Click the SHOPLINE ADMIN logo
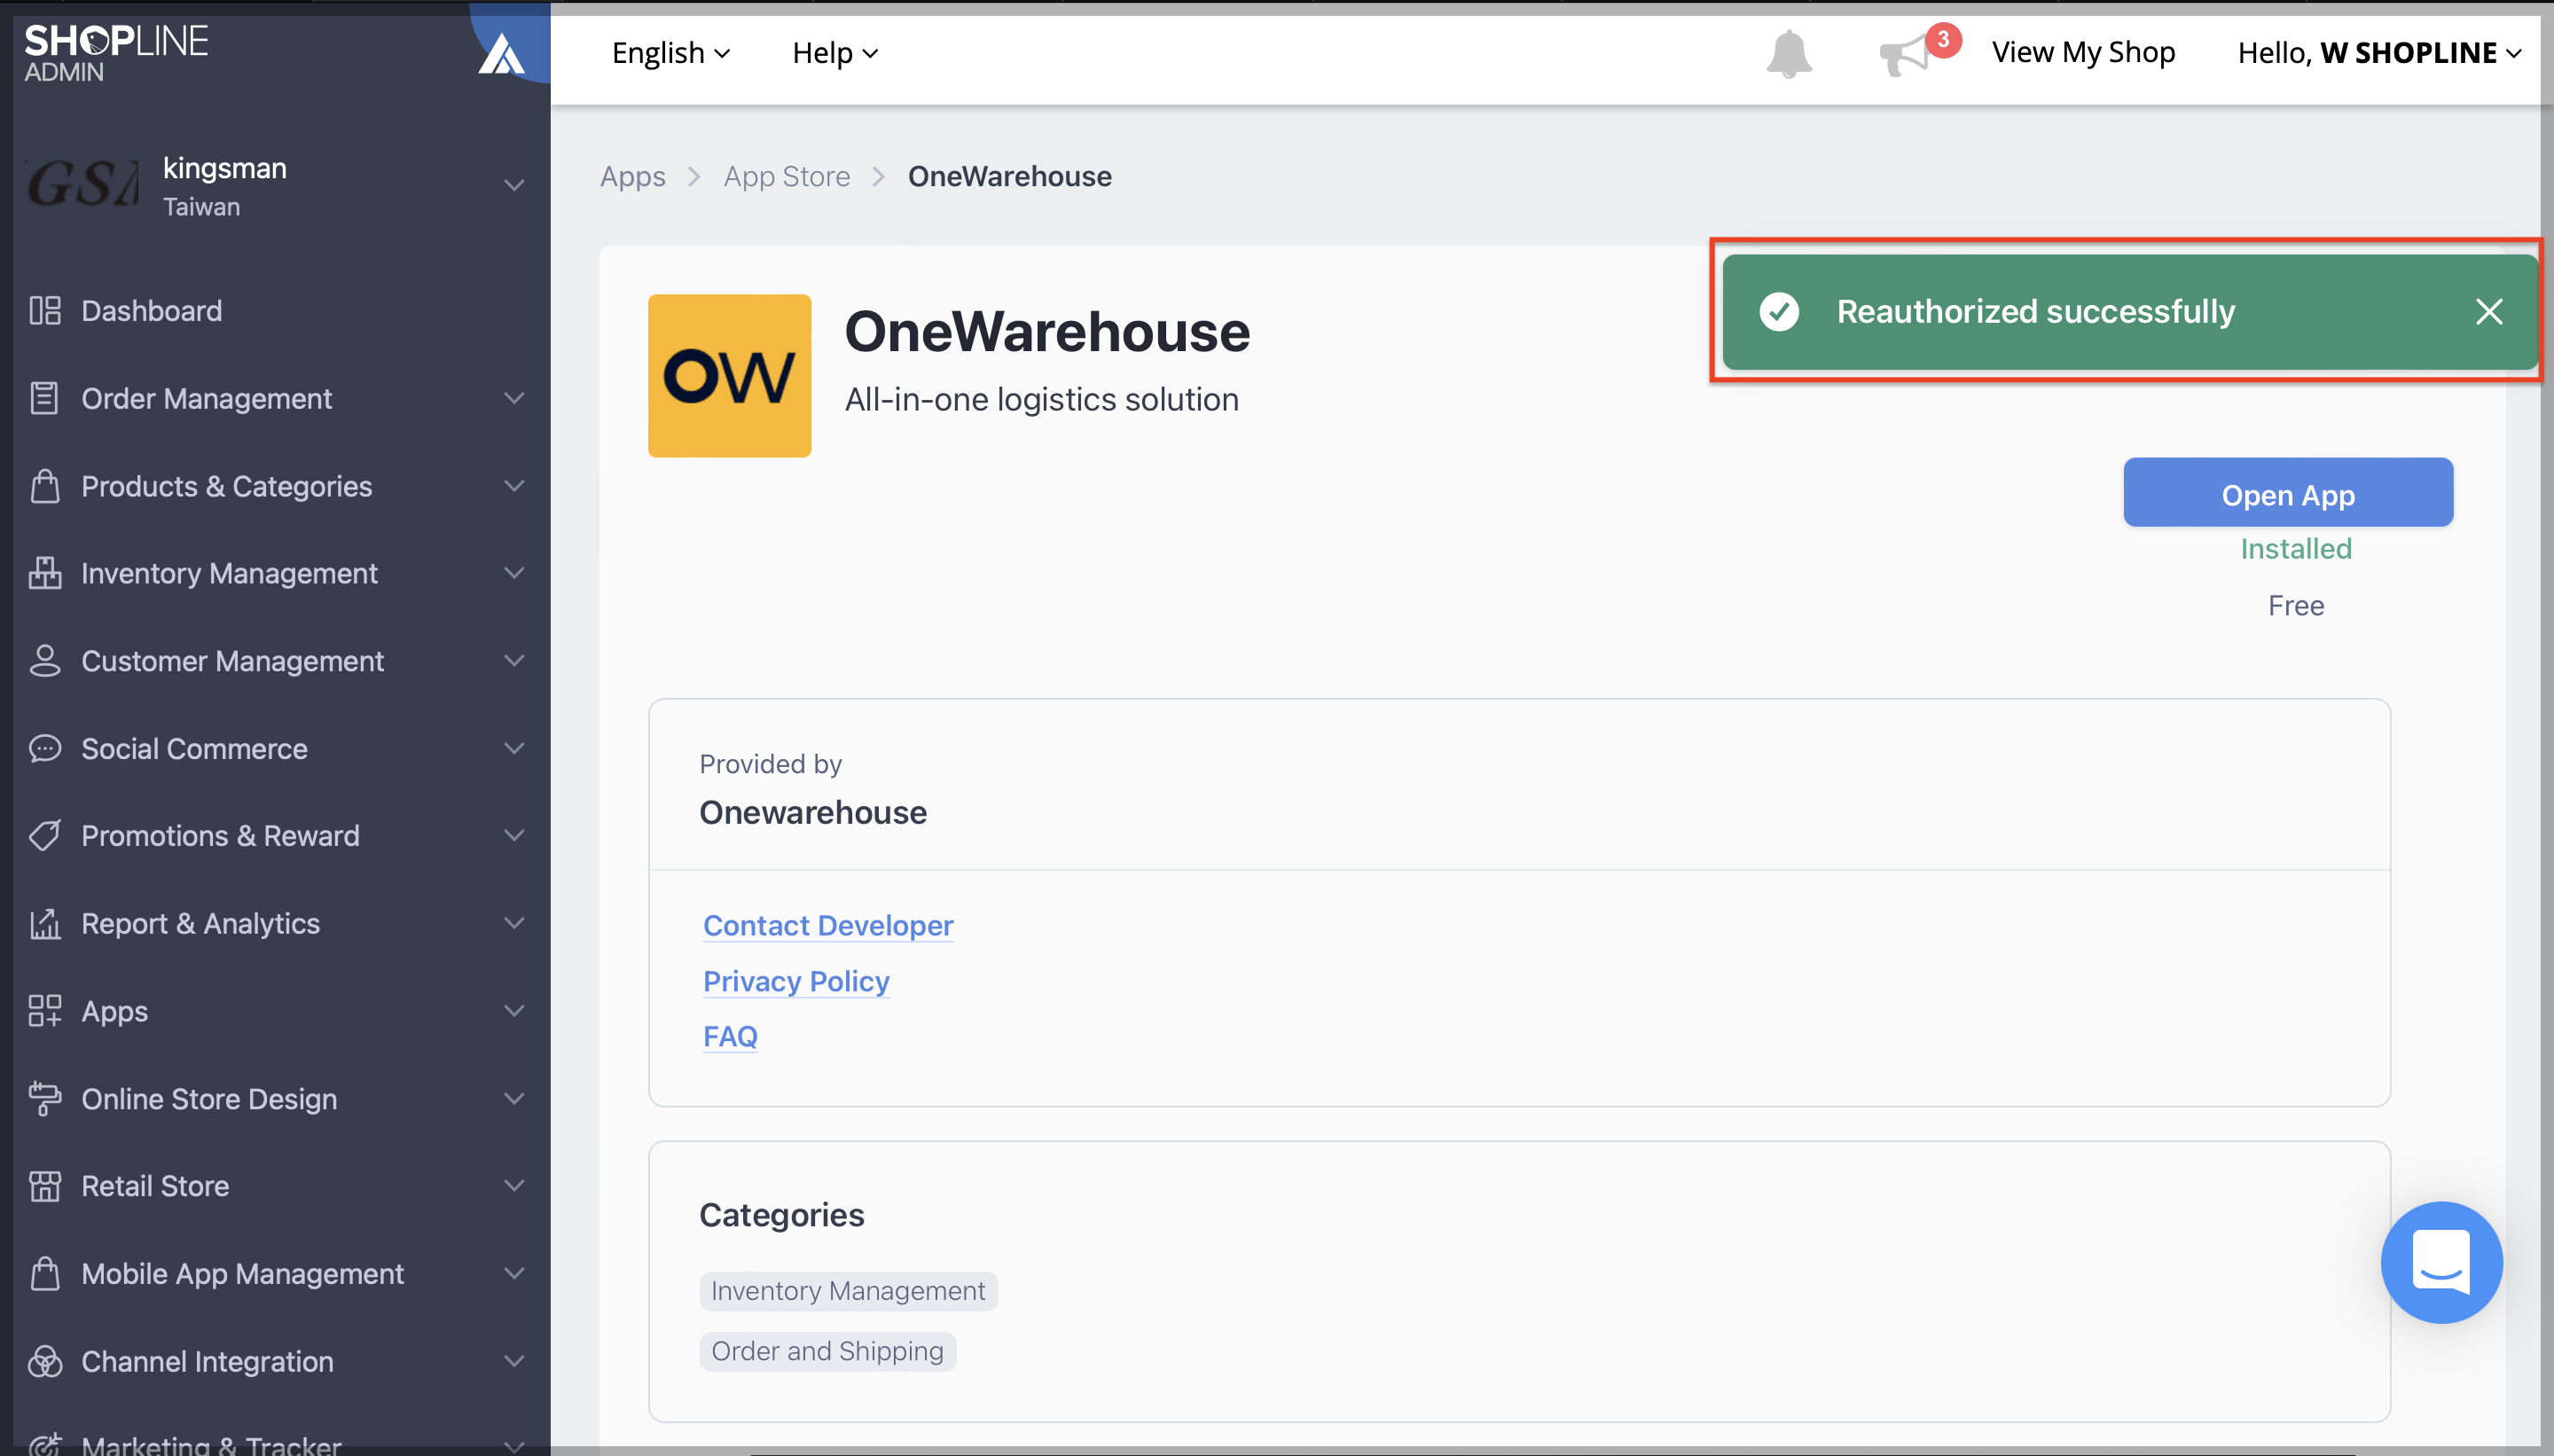The image size is (2554, 1456). click(116, 53)
